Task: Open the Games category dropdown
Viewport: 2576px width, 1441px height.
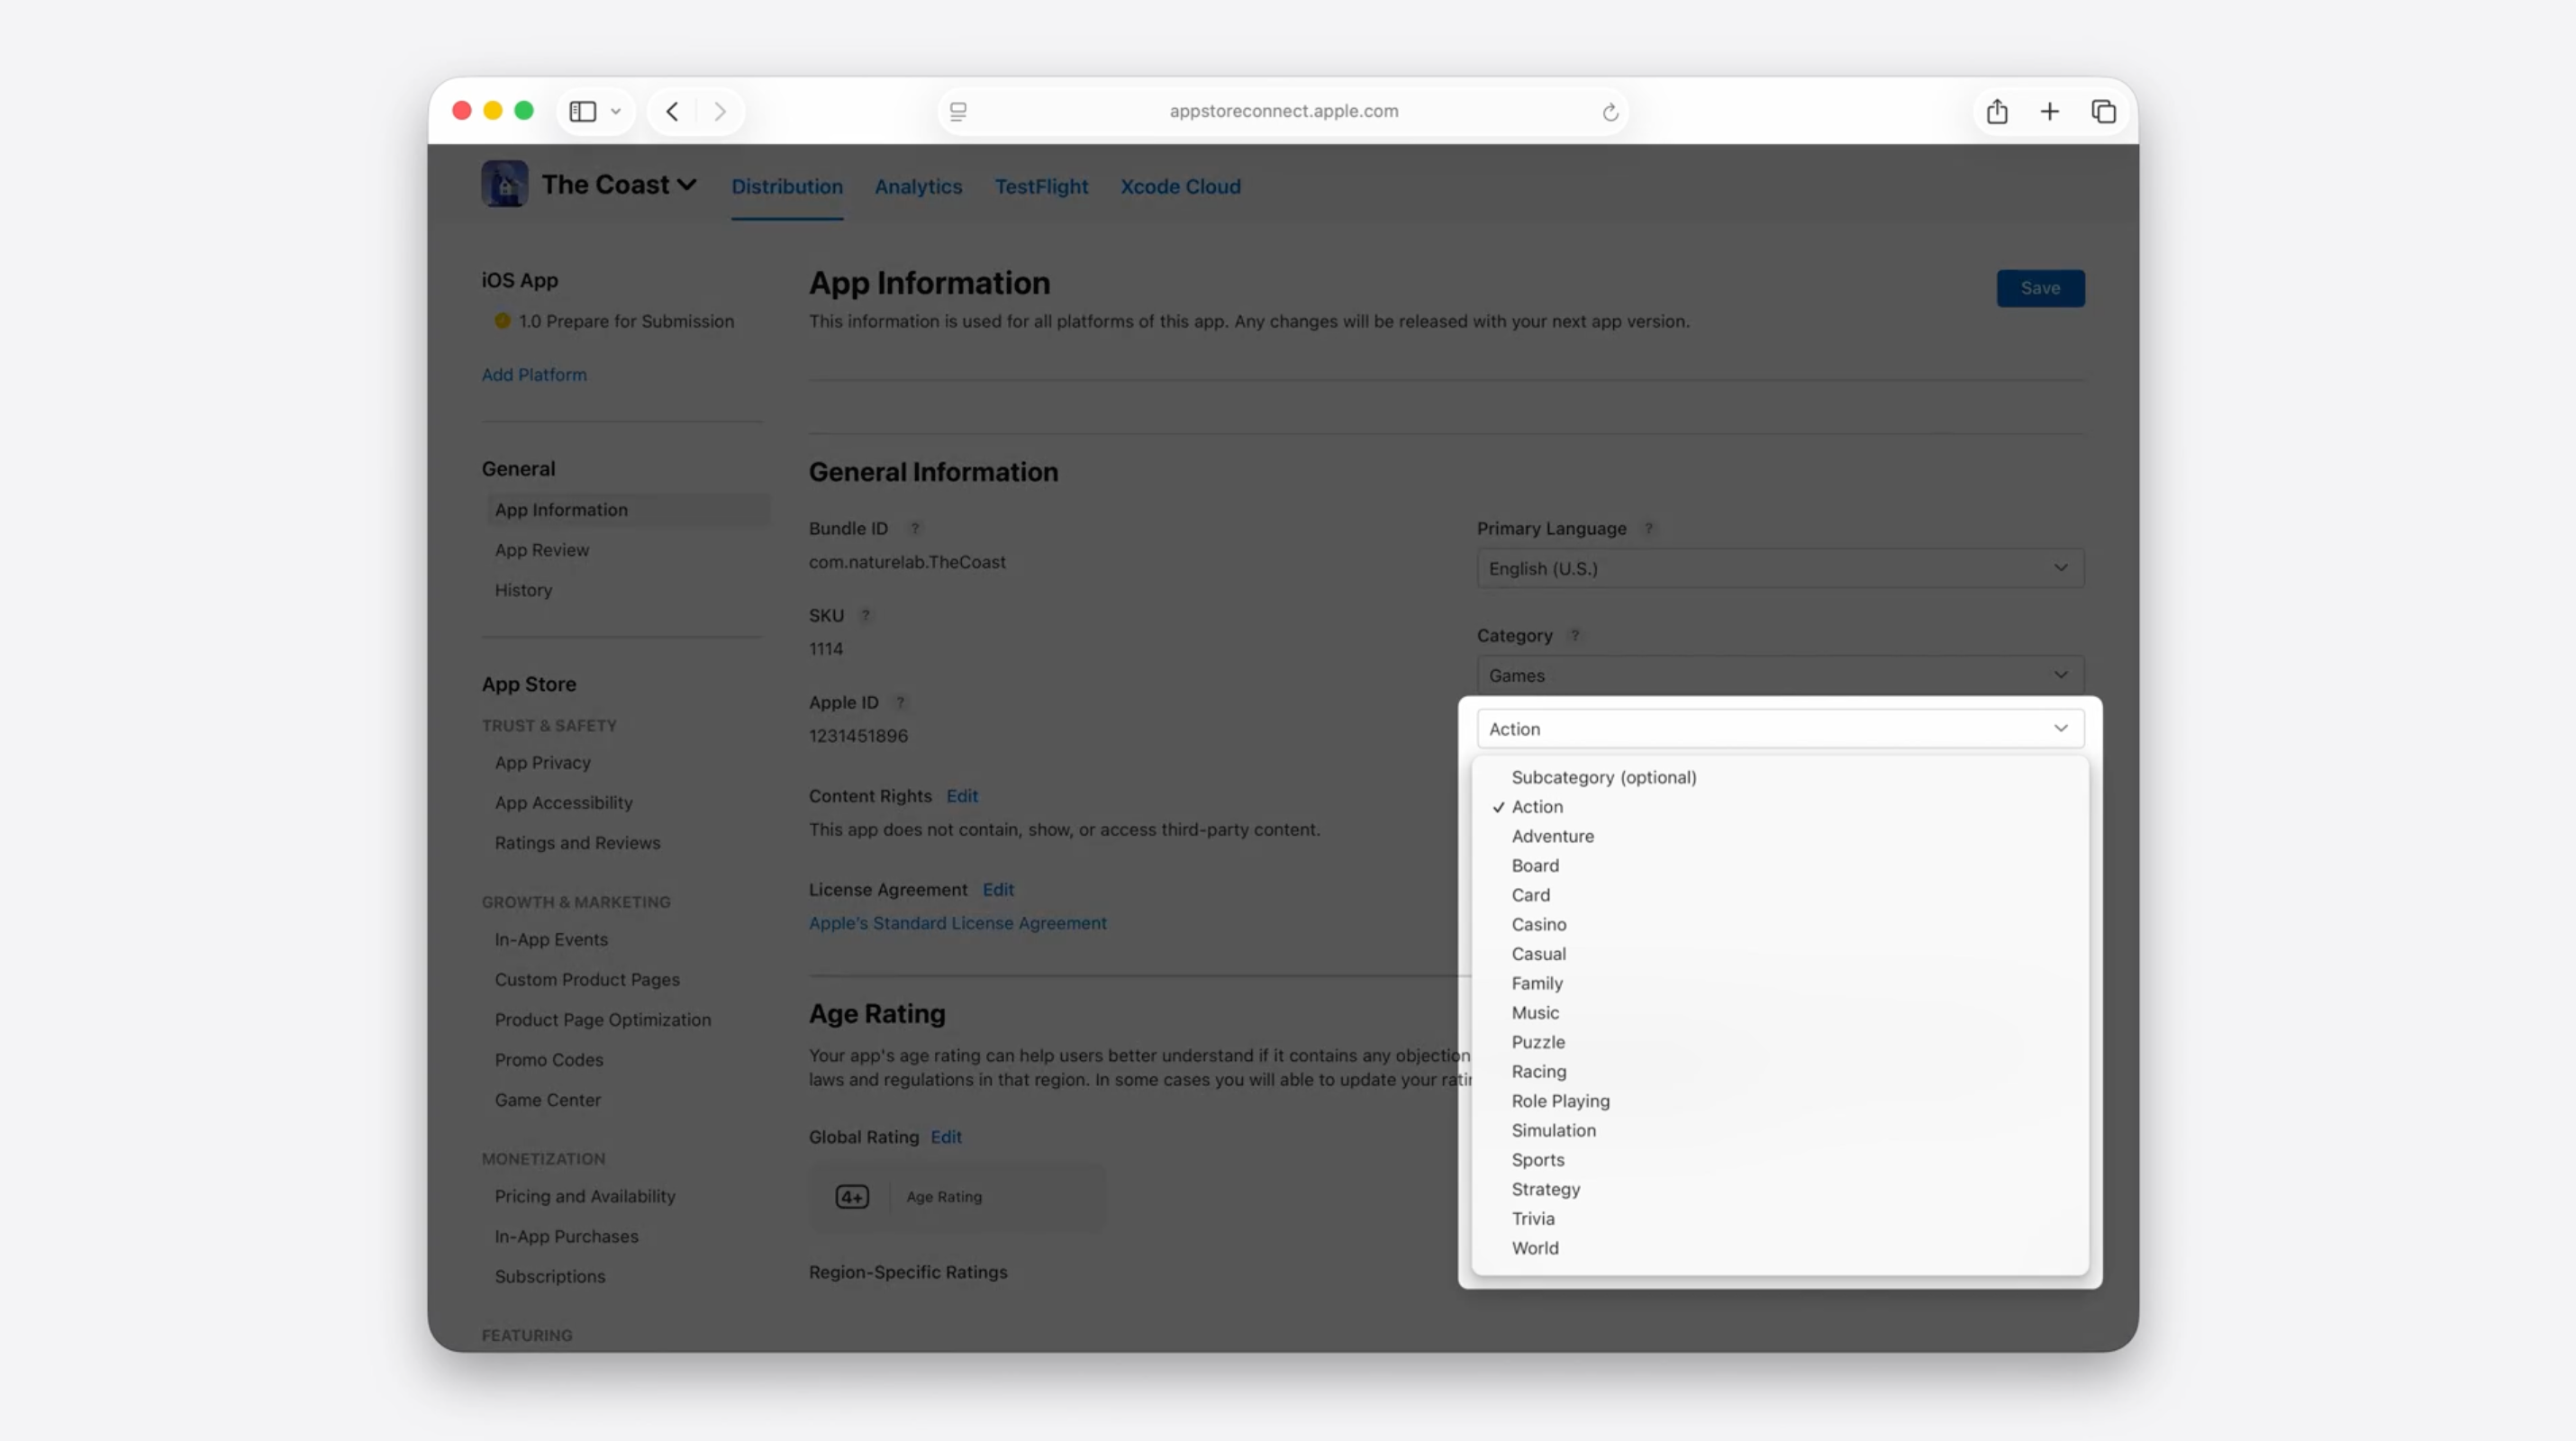Action: click(x=1779, y=675)
